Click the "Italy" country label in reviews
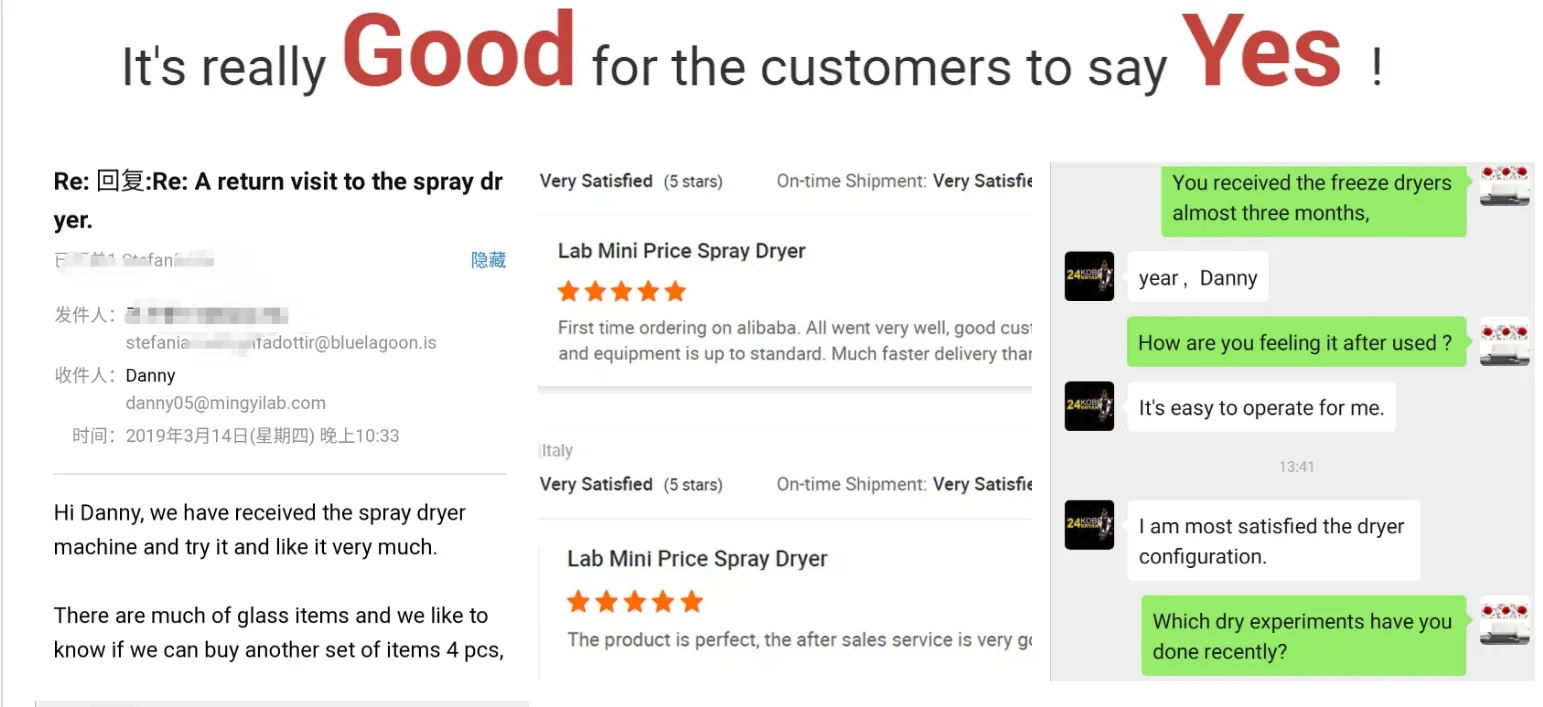 [557, 451]
